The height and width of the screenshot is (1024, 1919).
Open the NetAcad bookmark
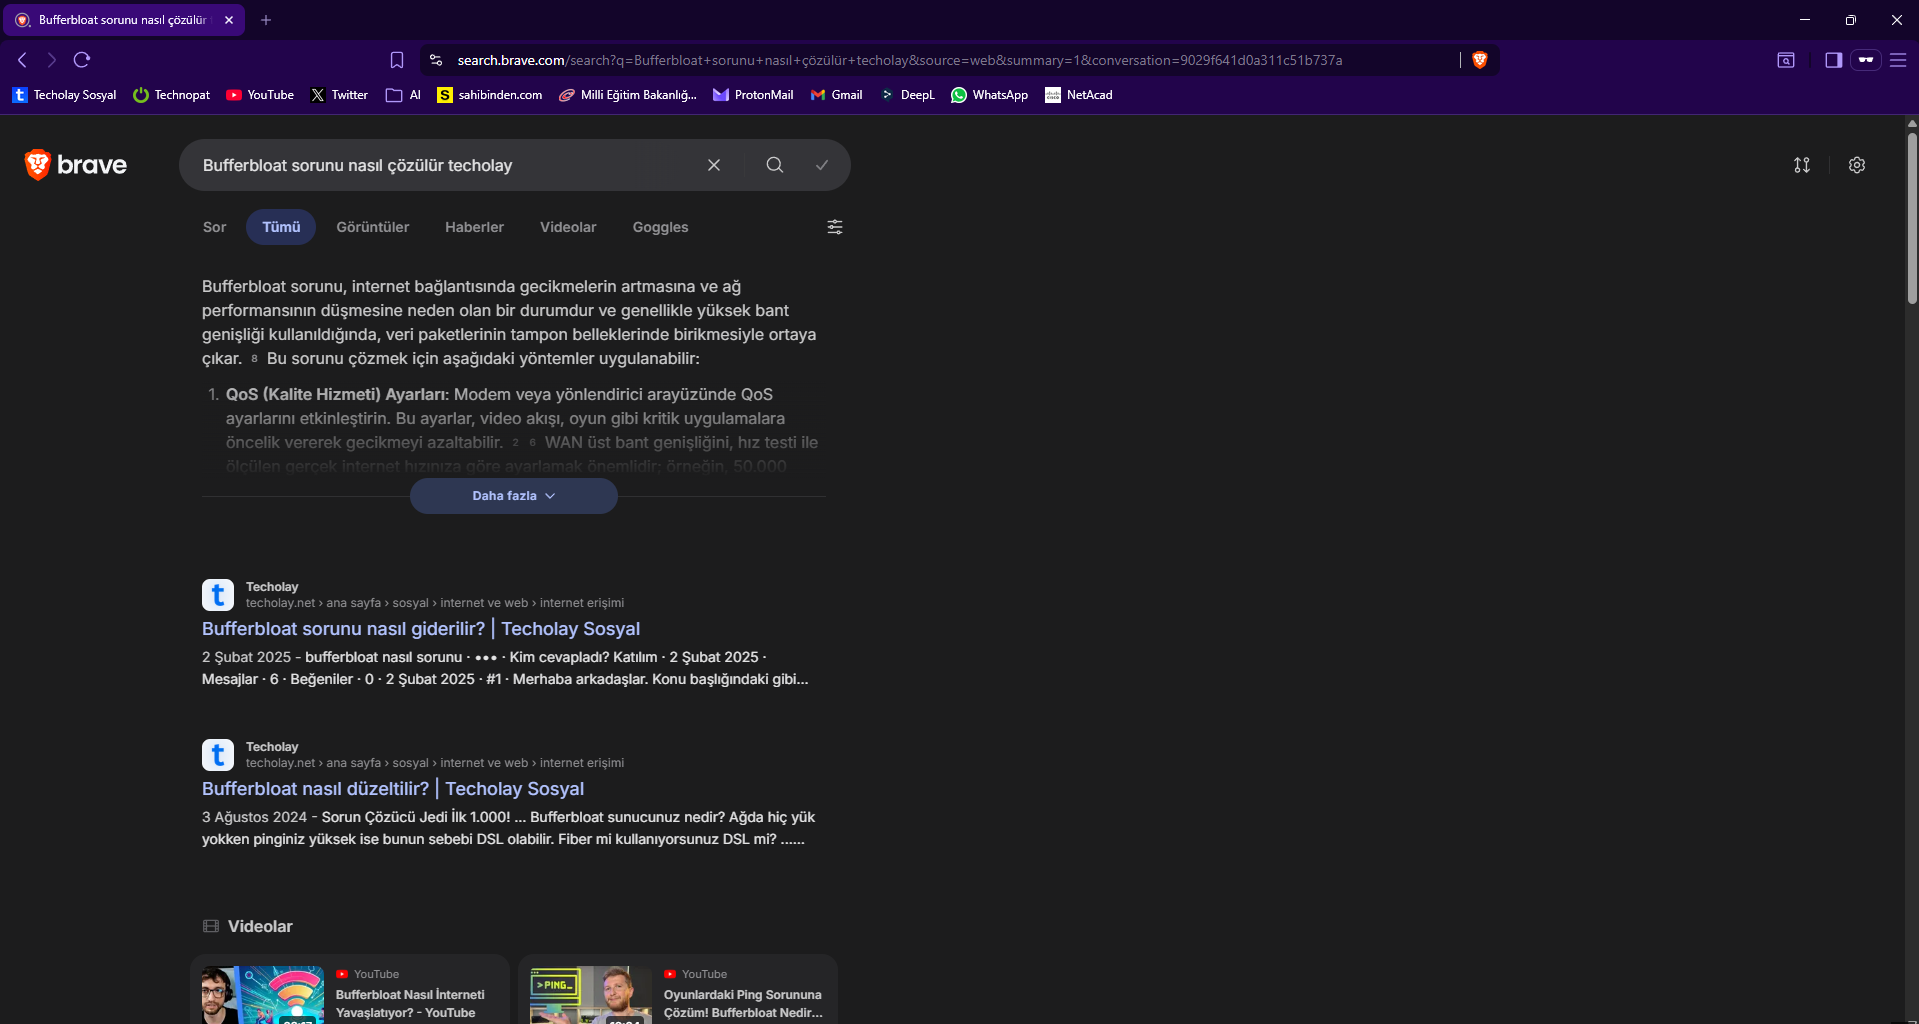pyautogui.click(x=1079, y=95)
